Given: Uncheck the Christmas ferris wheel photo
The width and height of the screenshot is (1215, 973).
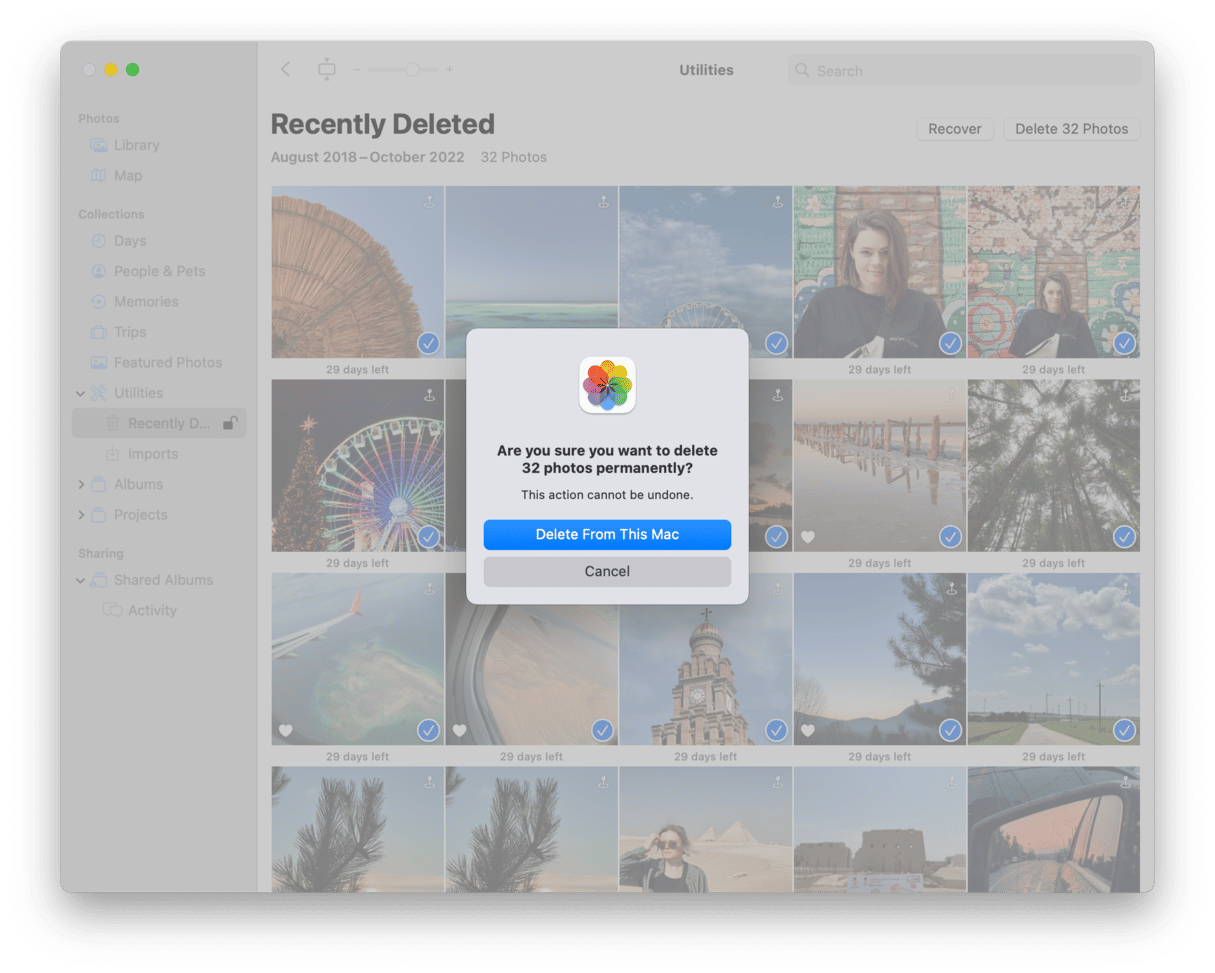Looking at the screenshot, I should (x=428, y=537).
